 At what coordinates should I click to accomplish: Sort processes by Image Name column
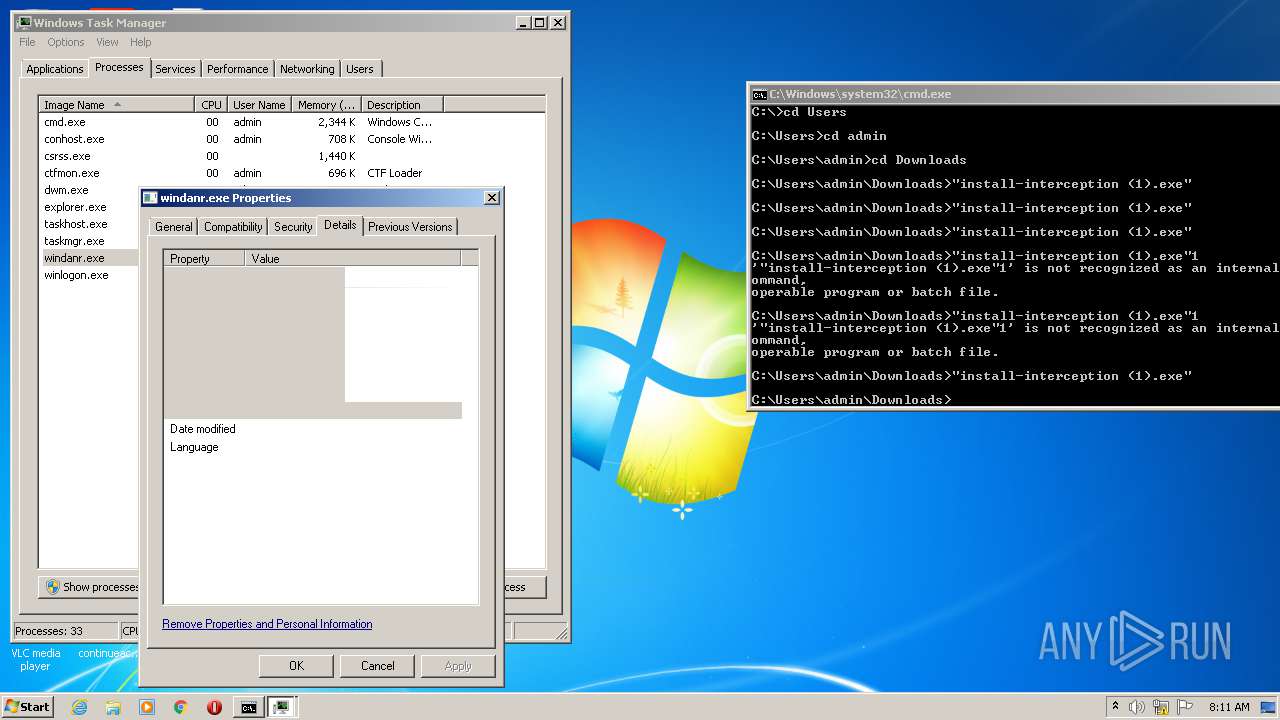[116, 105]
